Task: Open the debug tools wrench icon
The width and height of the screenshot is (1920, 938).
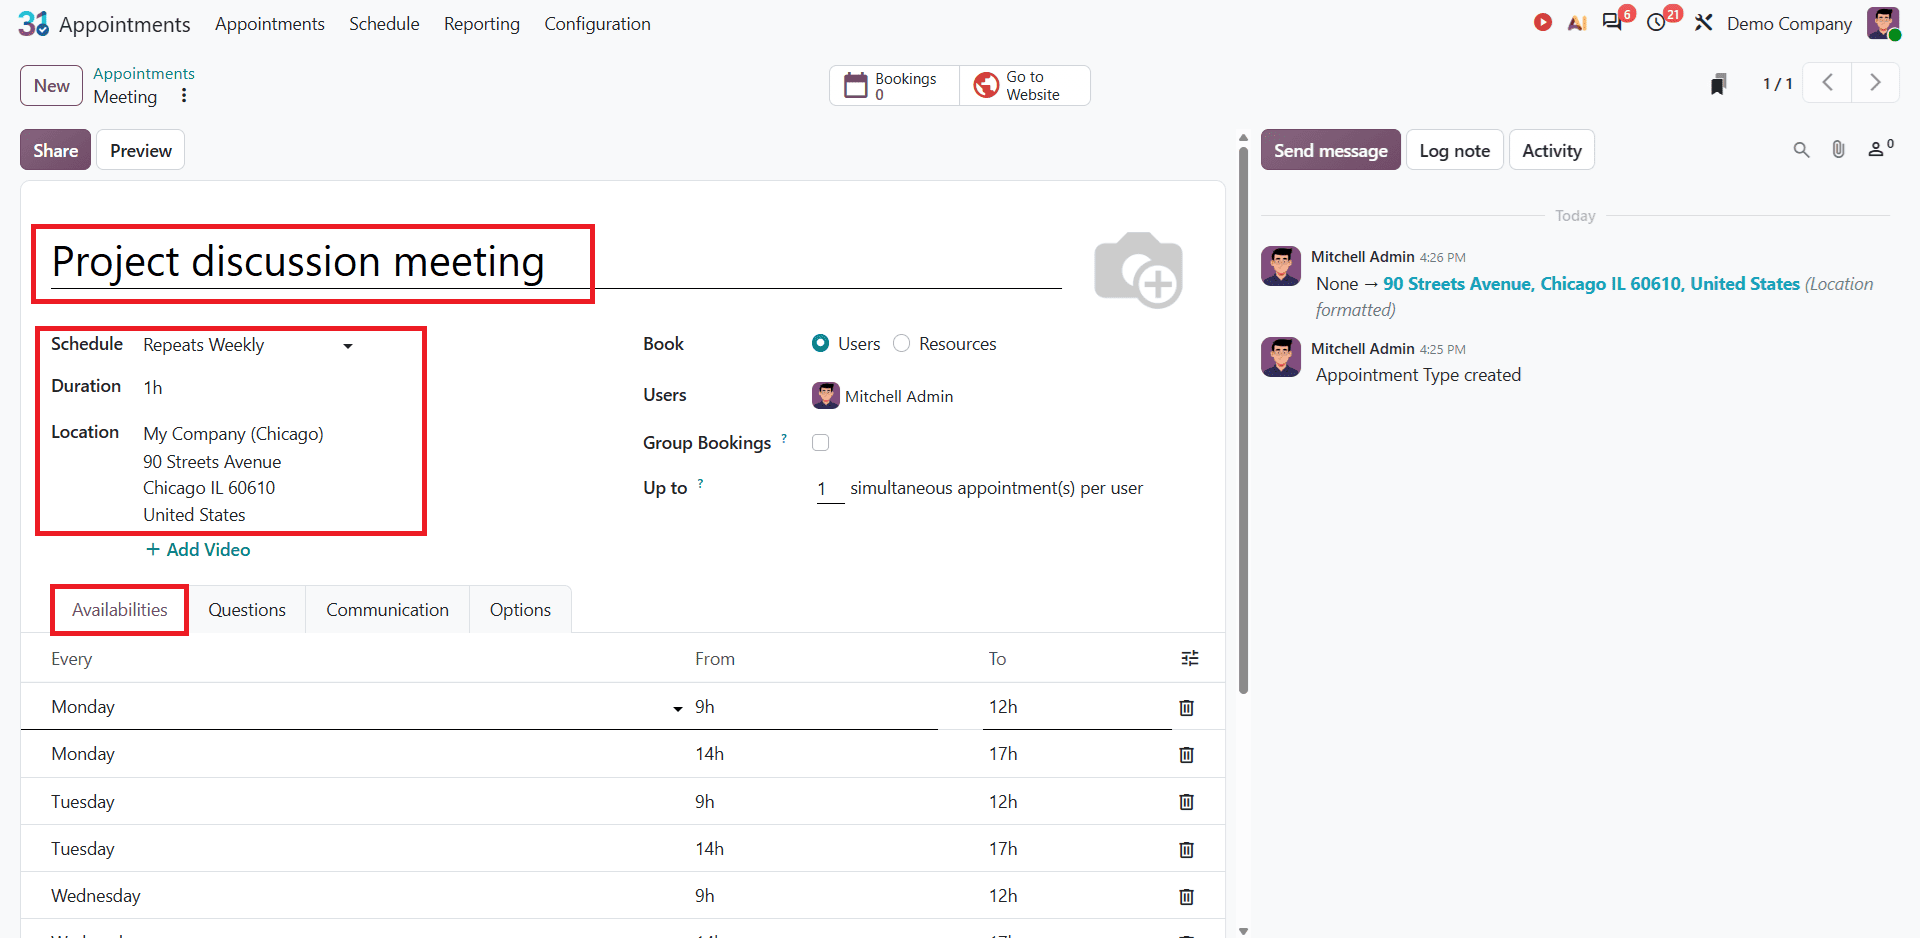Action: 1704,22
